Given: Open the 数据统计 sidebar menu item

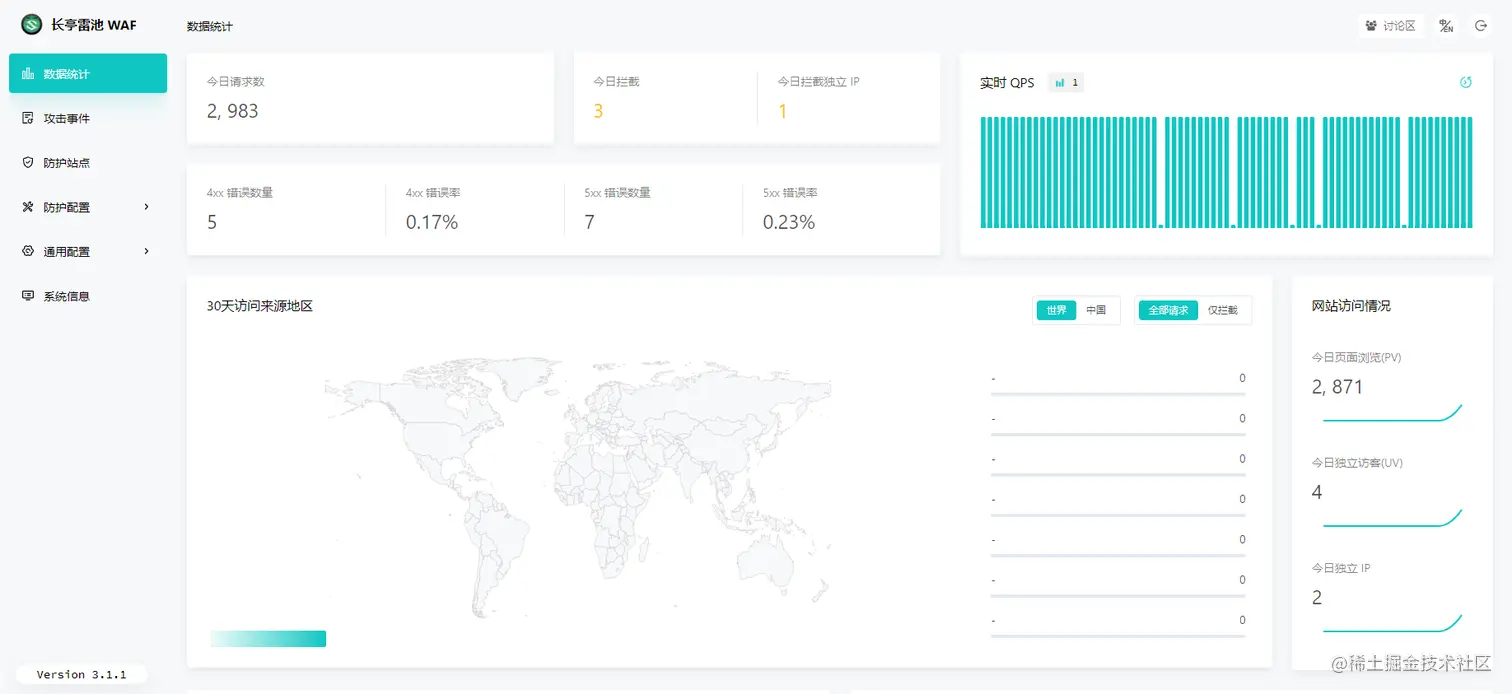Looking at the screenshot, I should [88, 73].
